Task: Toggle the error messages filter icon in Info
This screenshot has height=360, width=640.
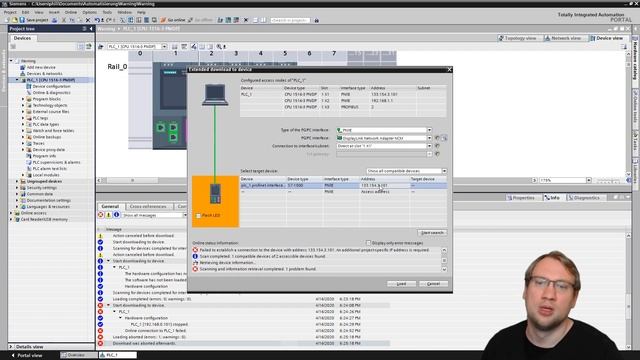Action: click(100, 215)
